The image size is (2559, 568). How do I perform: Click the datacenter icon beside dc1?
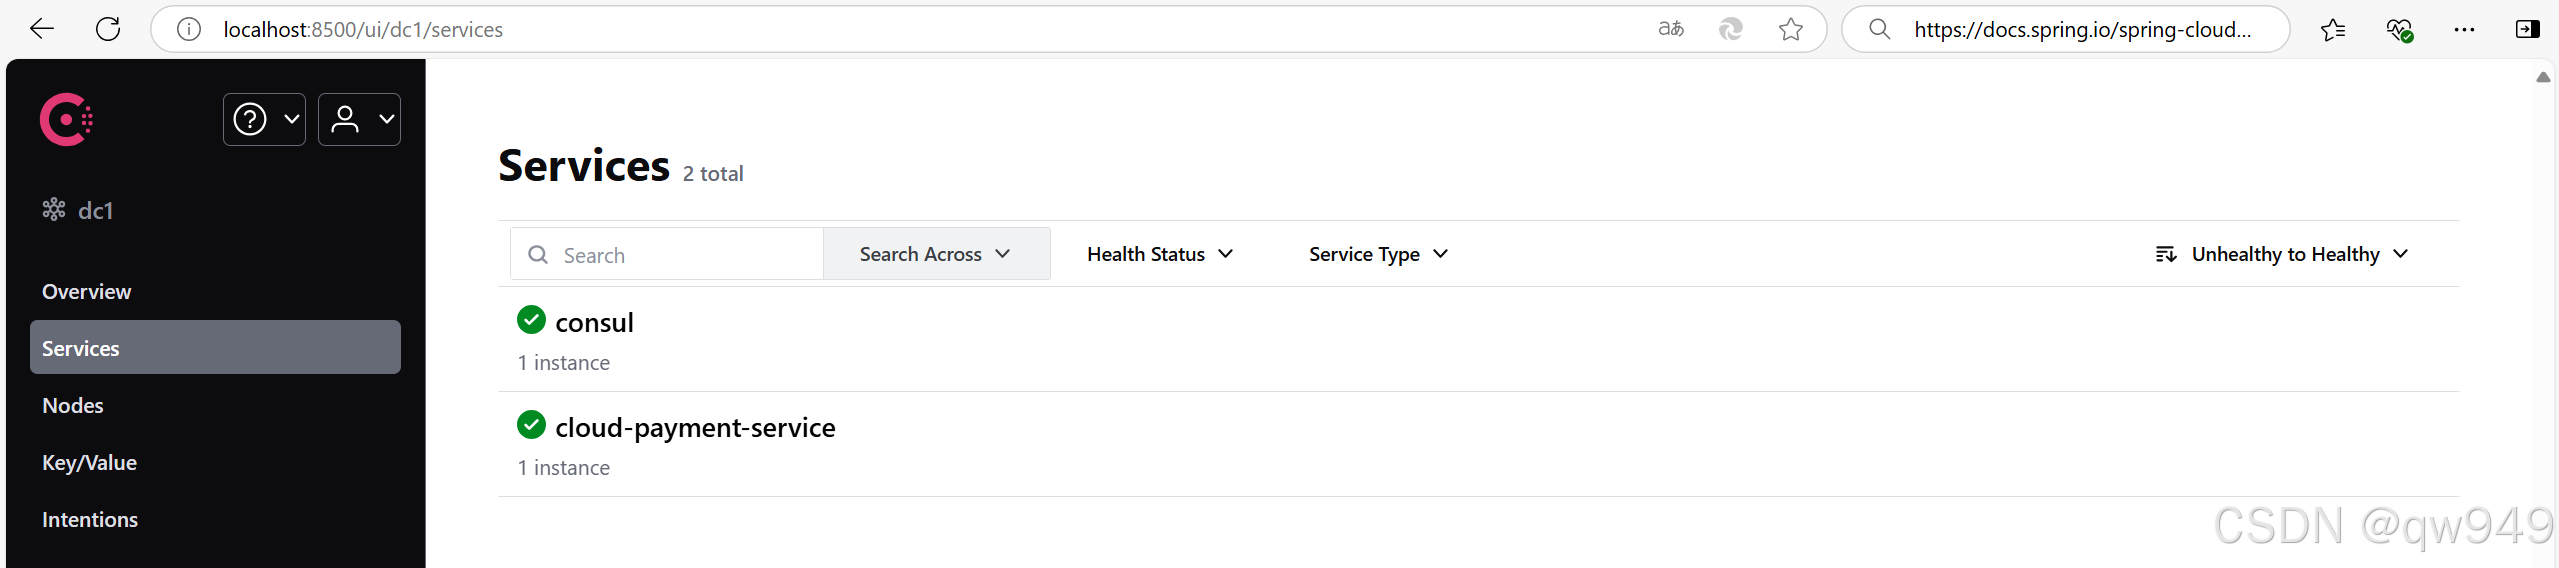point(54,209)
